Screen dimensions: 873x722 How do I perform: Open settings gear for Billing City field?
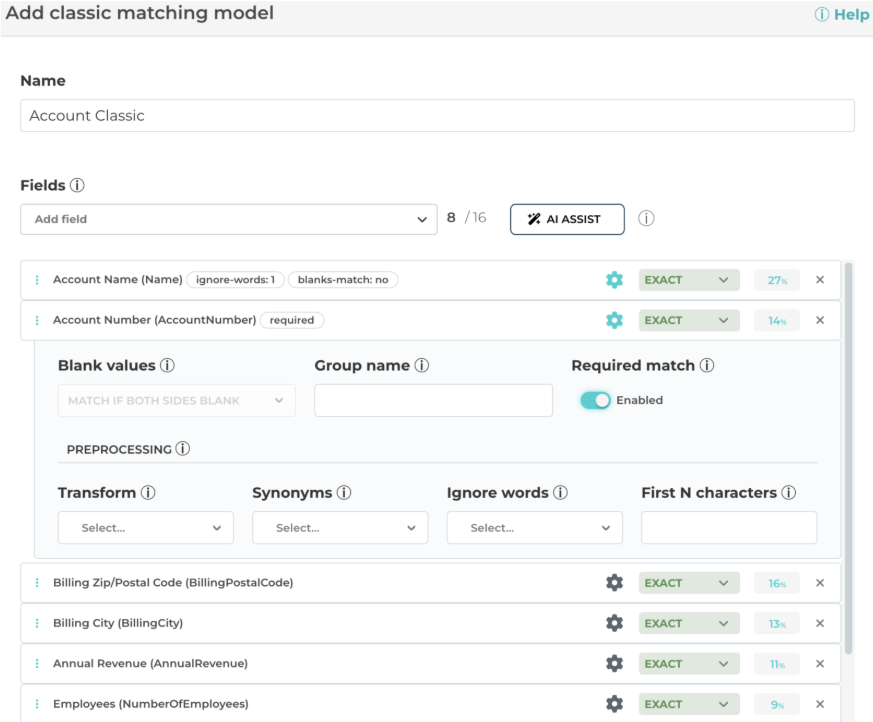click(x=614, y=623)
